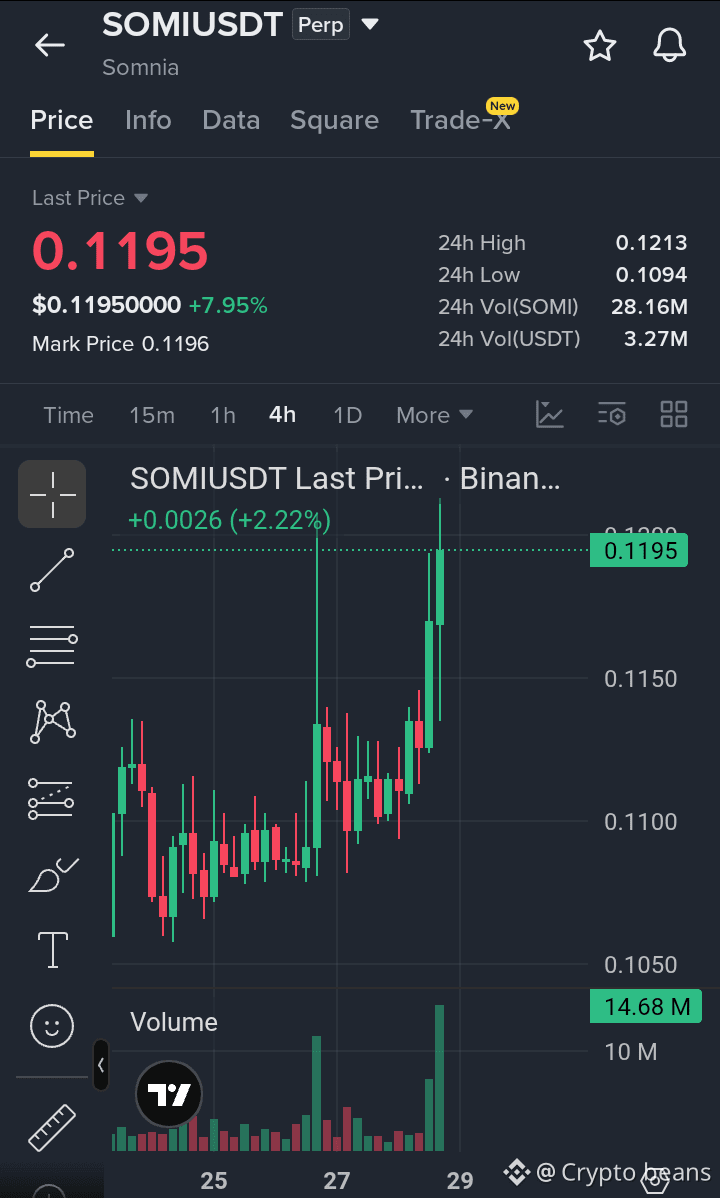Screen dimensions: 720x1198
Task: Select the Time chart view
Action: (69, 415)
